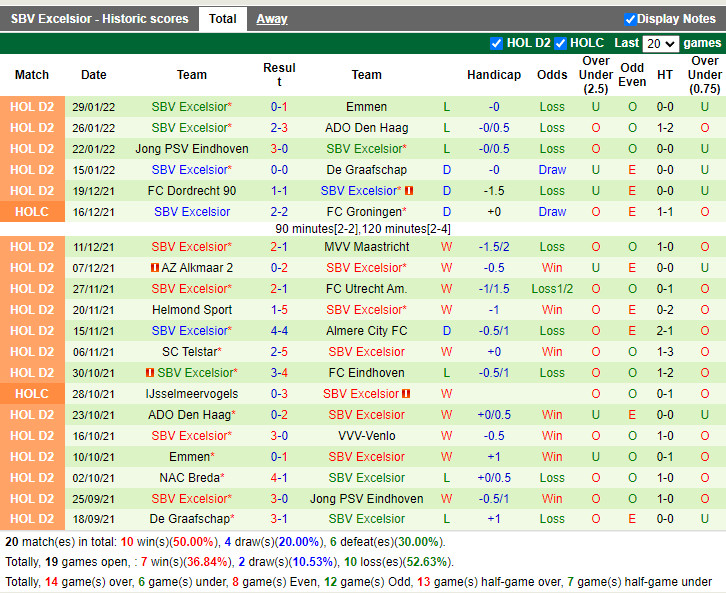The height and width of the screenshot is (593, 726).
Task: Open the FC Utrecht Am. team link
Action: point(366,289)
